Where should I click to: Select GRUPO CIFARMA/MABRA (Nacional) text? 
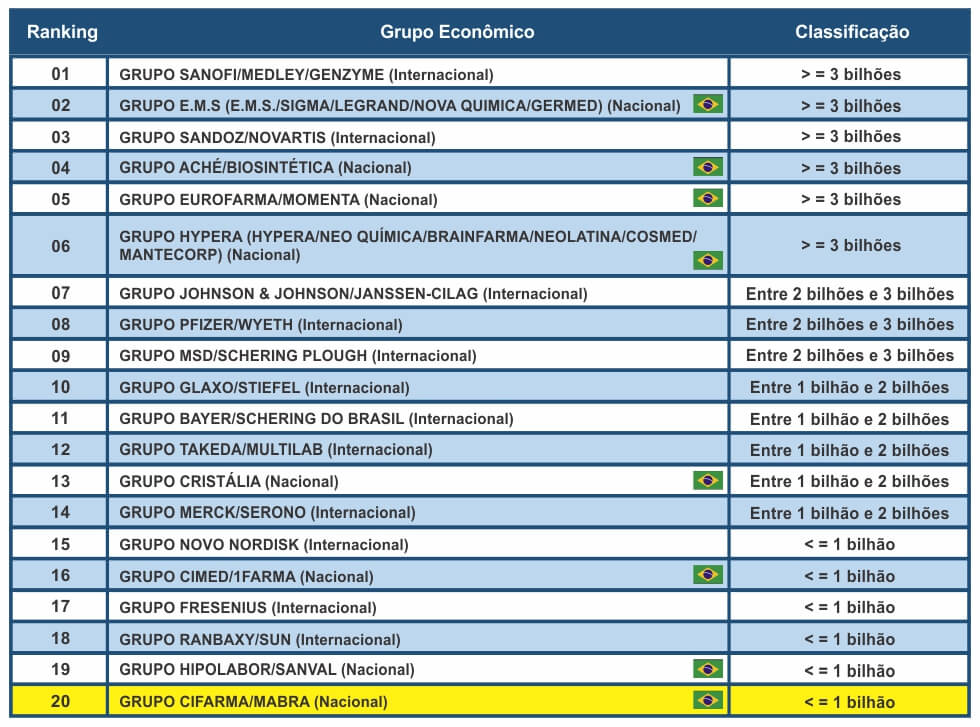(x=253, y=701)
